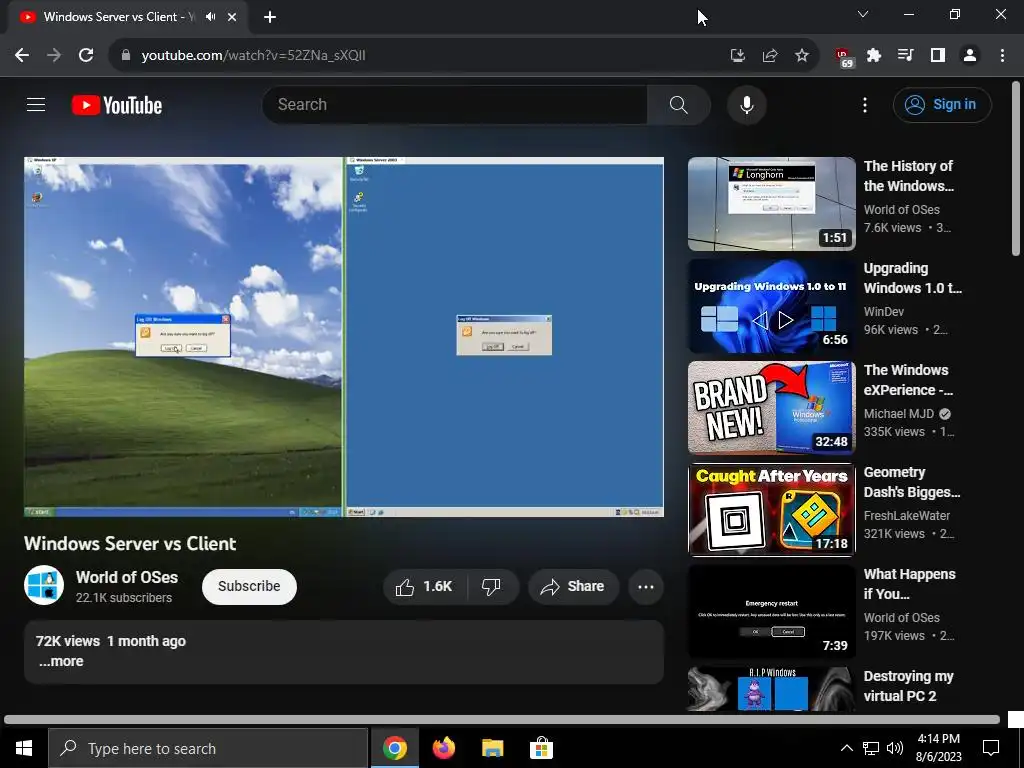This screenshot has height=768, width=1024.
Task: Click the horizontal scrollbar at bottom
Action: pos(502,720)
